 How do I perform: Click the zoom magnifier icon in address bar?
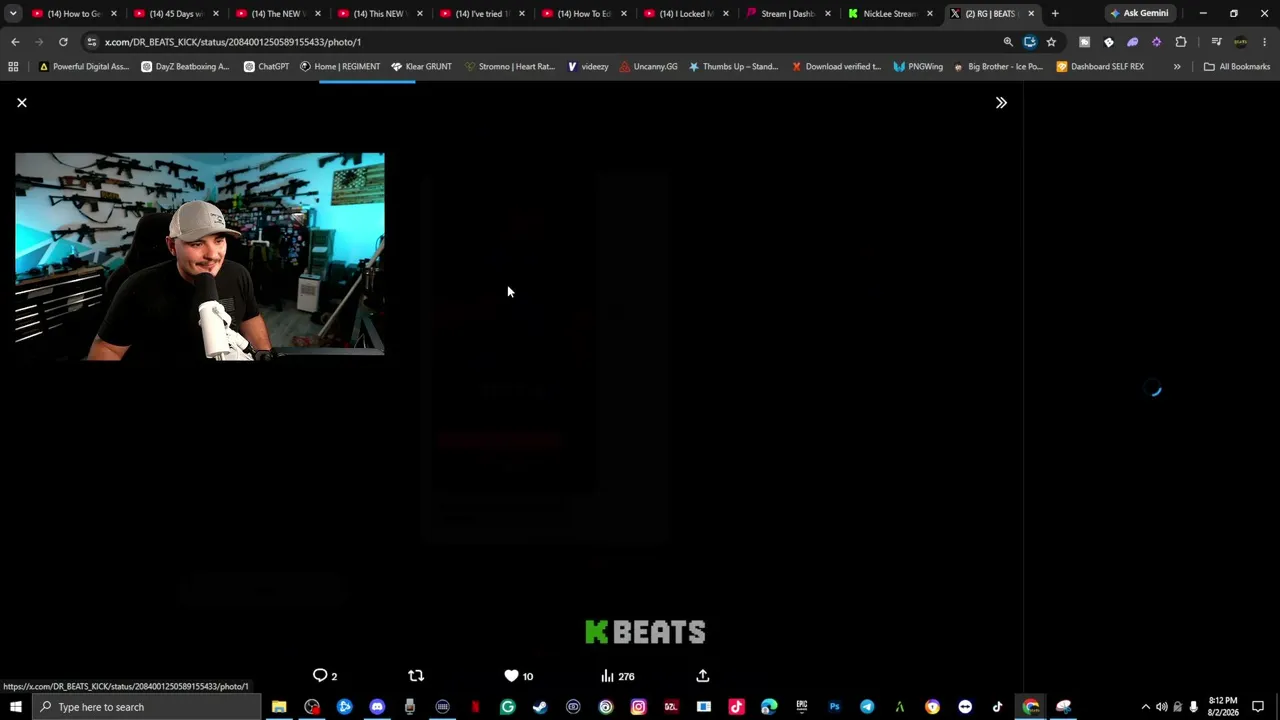1008,42
